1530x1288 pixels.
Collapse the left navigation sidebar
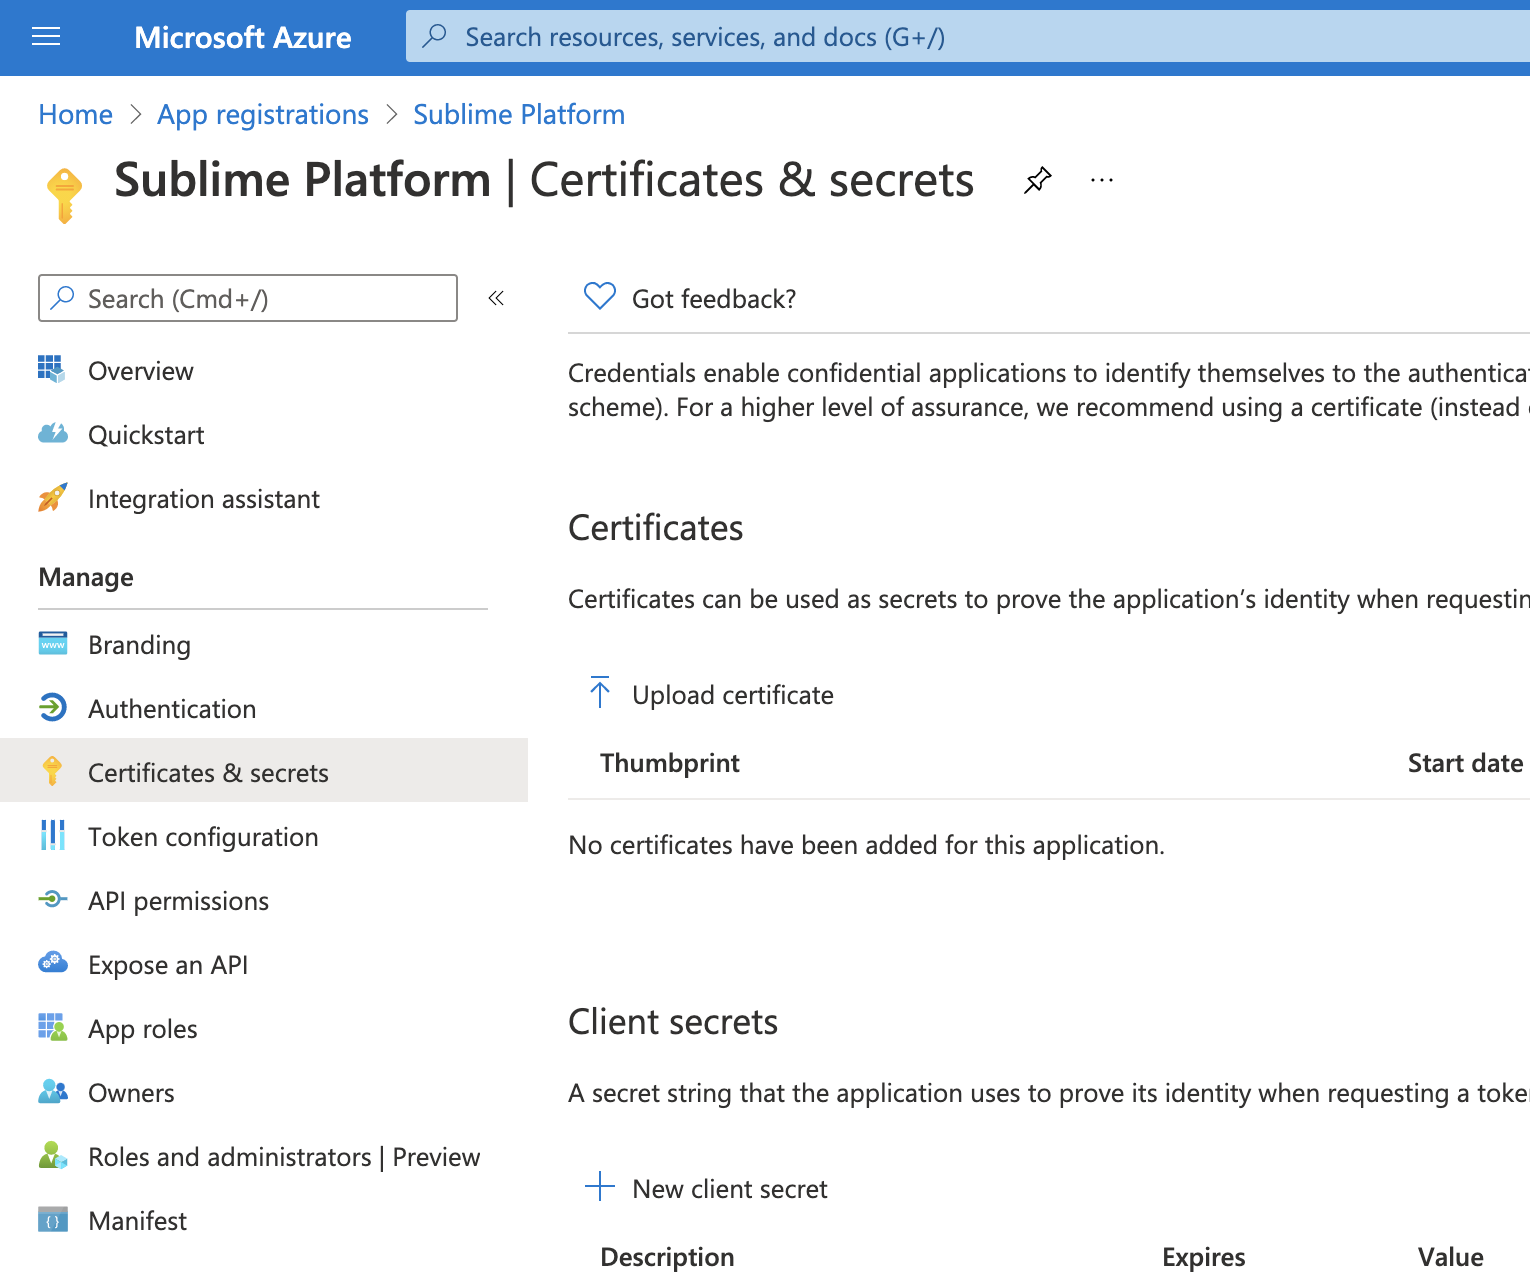[x=496, y=298]
